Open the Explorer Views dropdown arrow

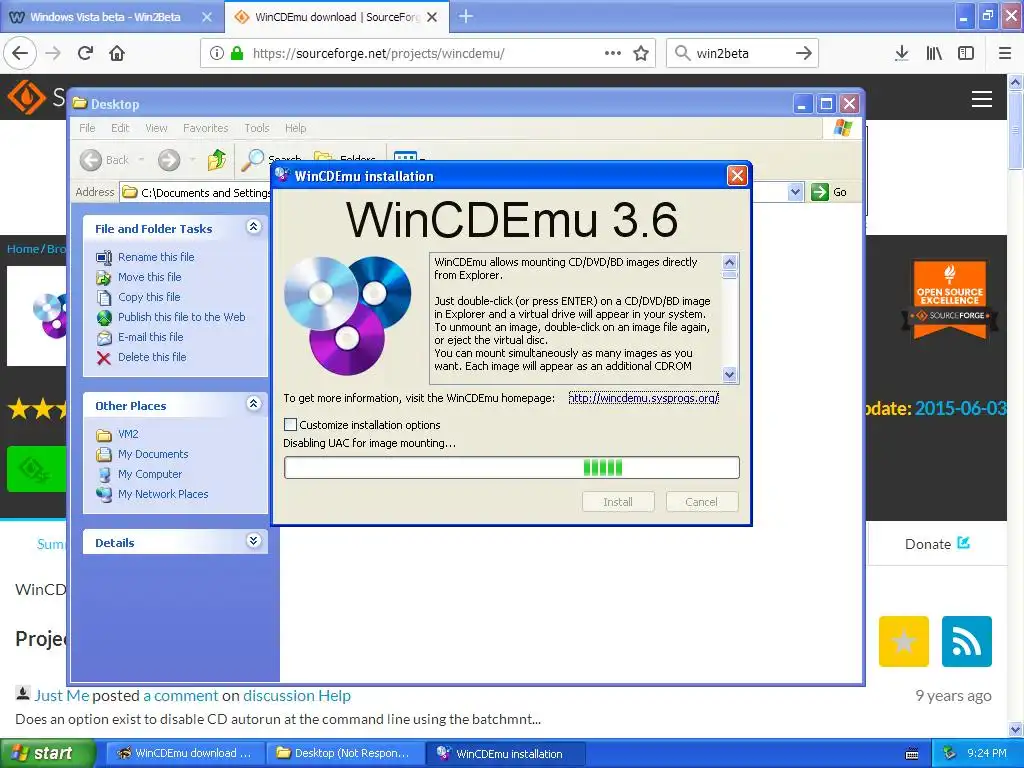click(x=423, y=159)
